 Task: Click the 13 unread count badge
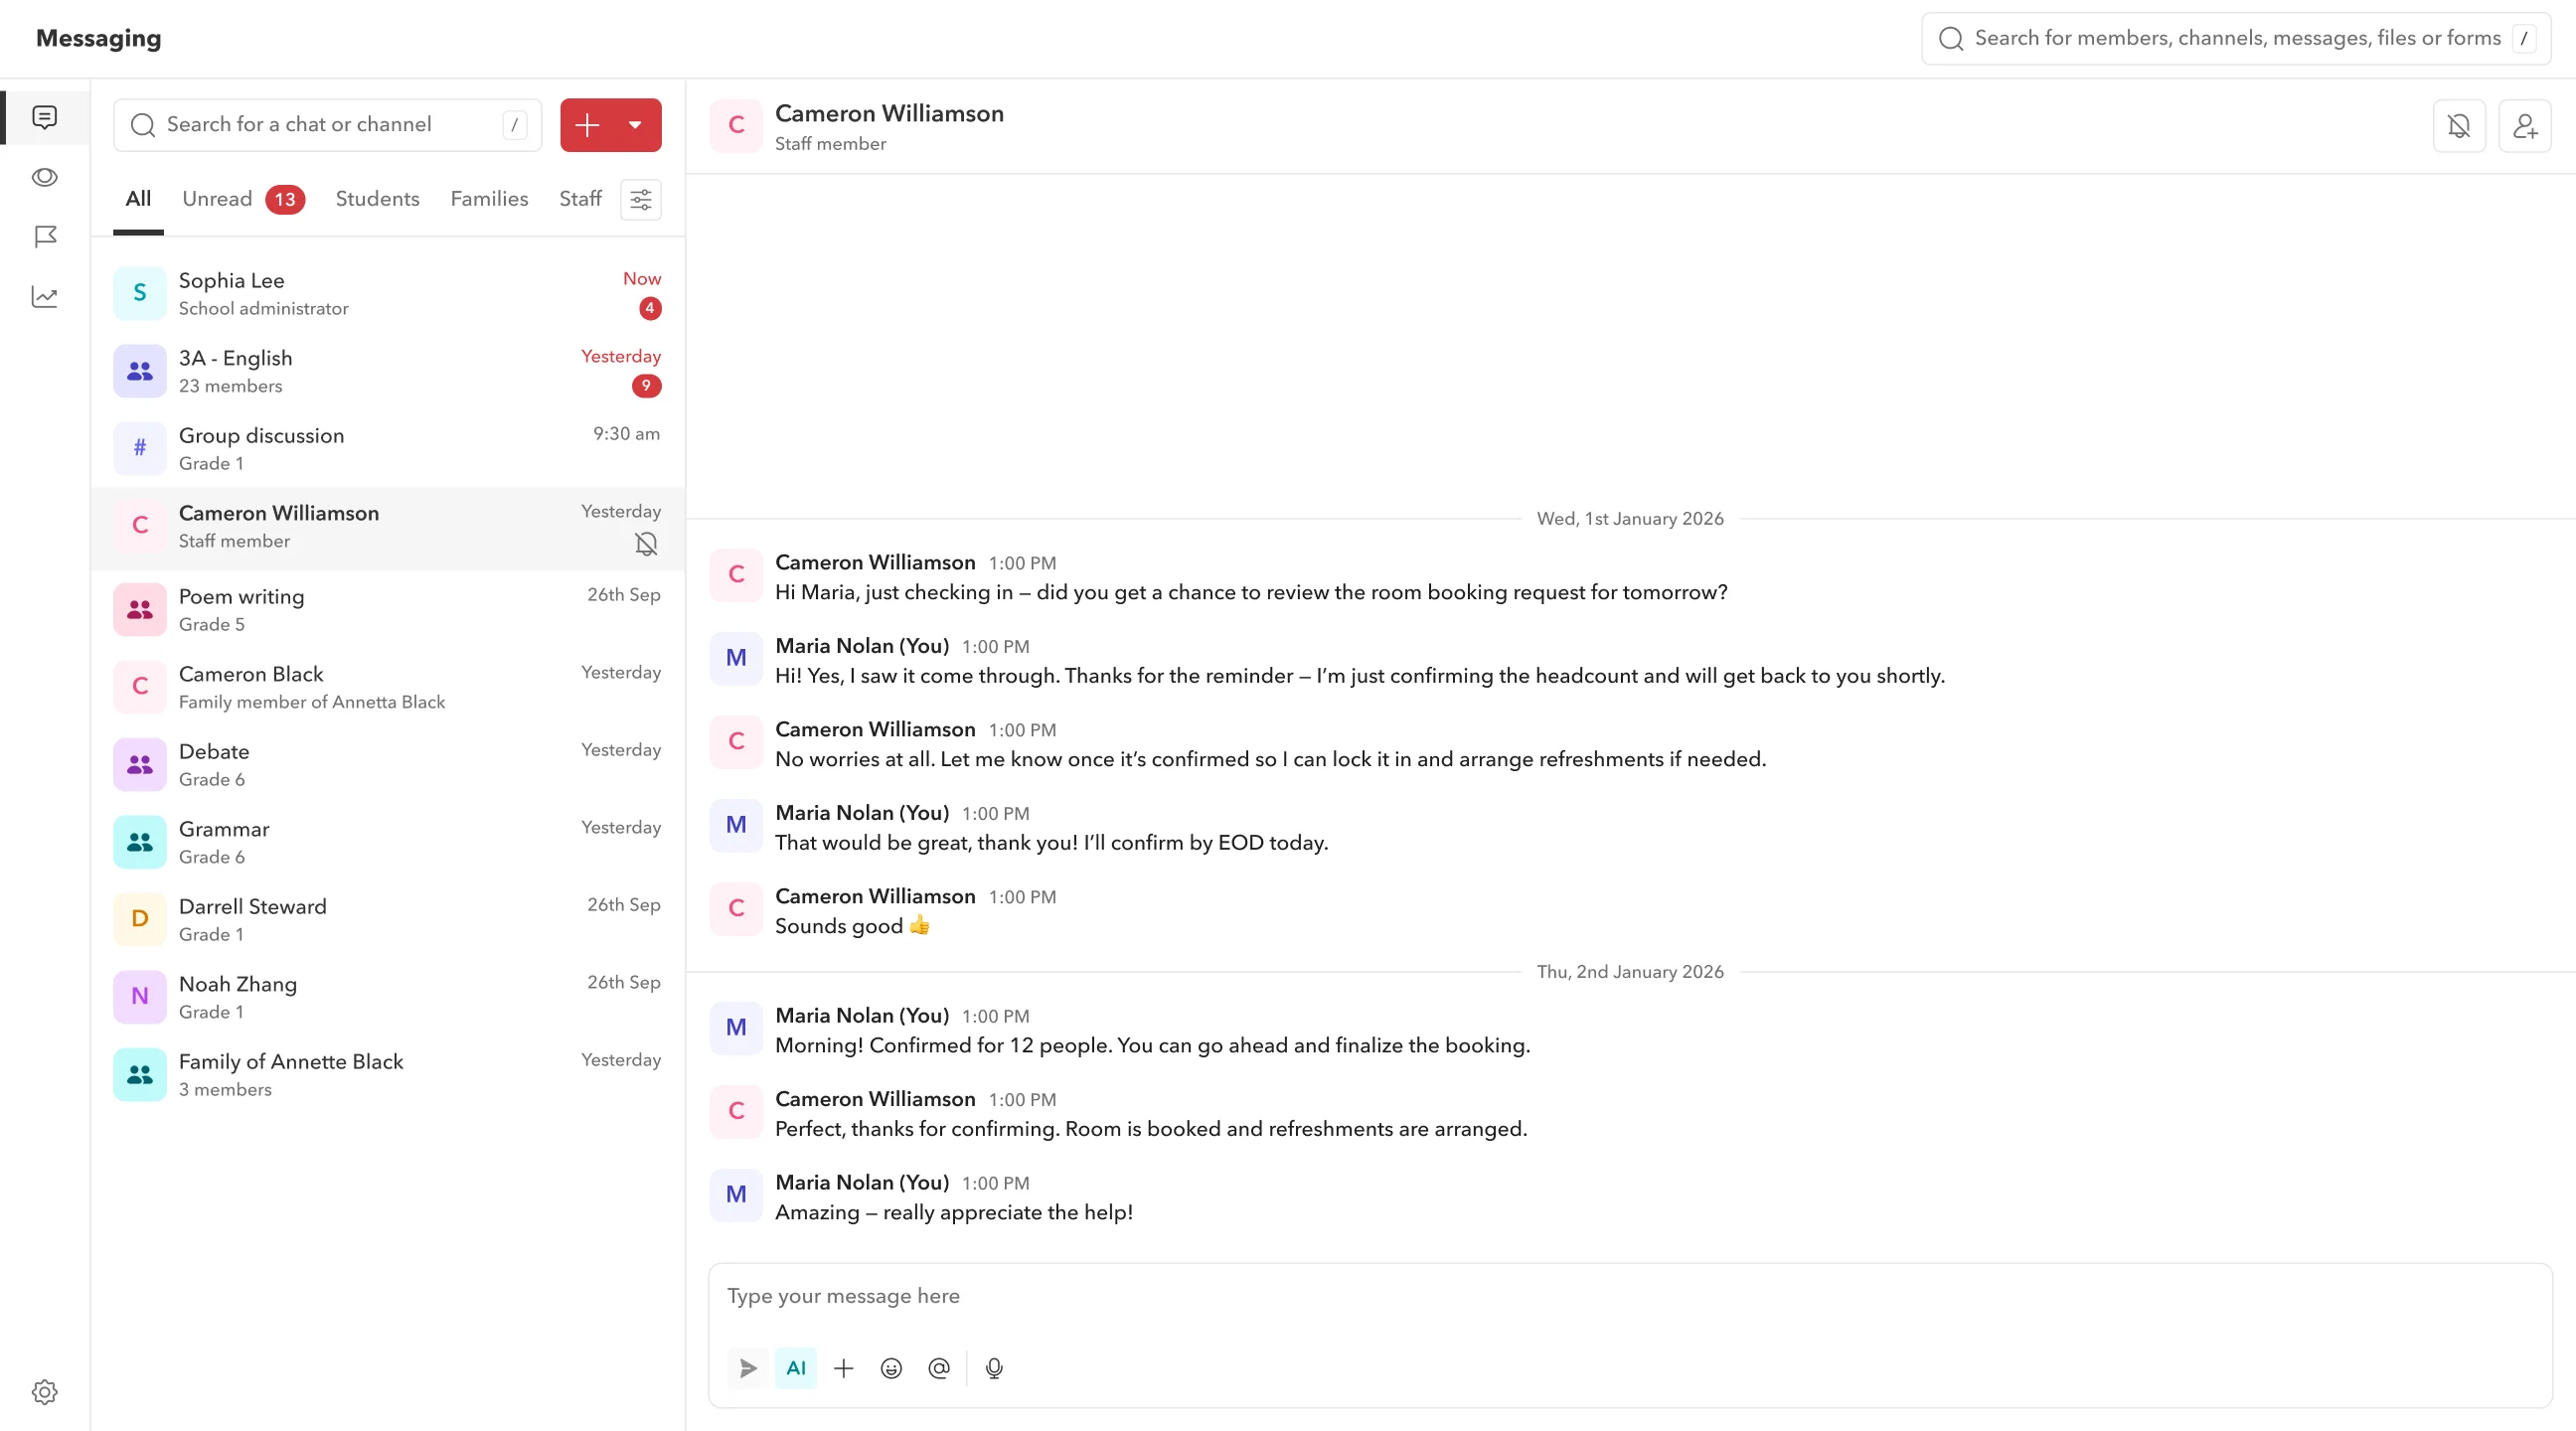click(285, 200)
